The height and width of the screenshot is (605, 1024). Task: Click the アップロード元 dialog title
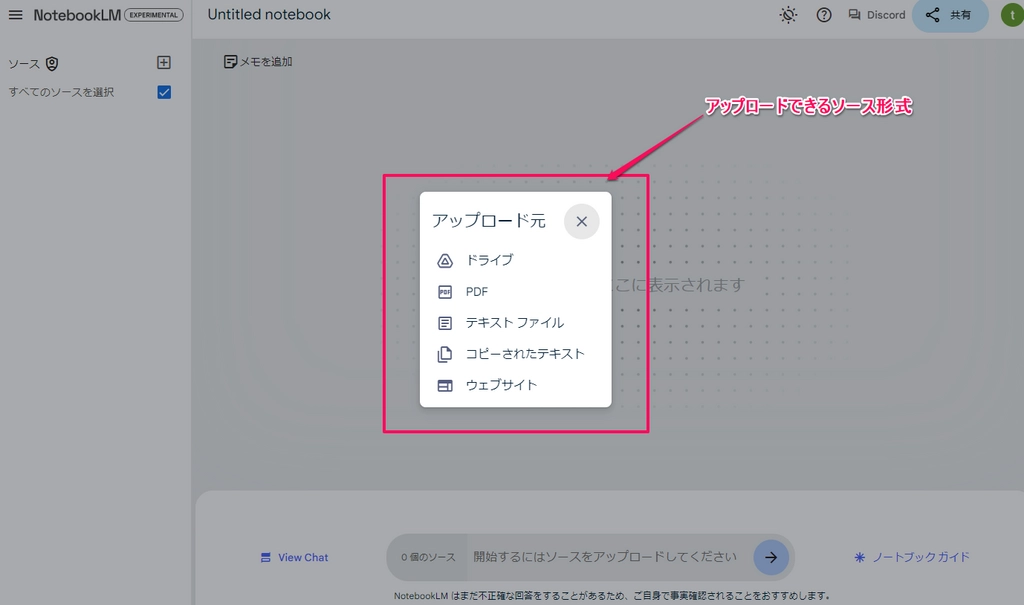click(488, 221)
